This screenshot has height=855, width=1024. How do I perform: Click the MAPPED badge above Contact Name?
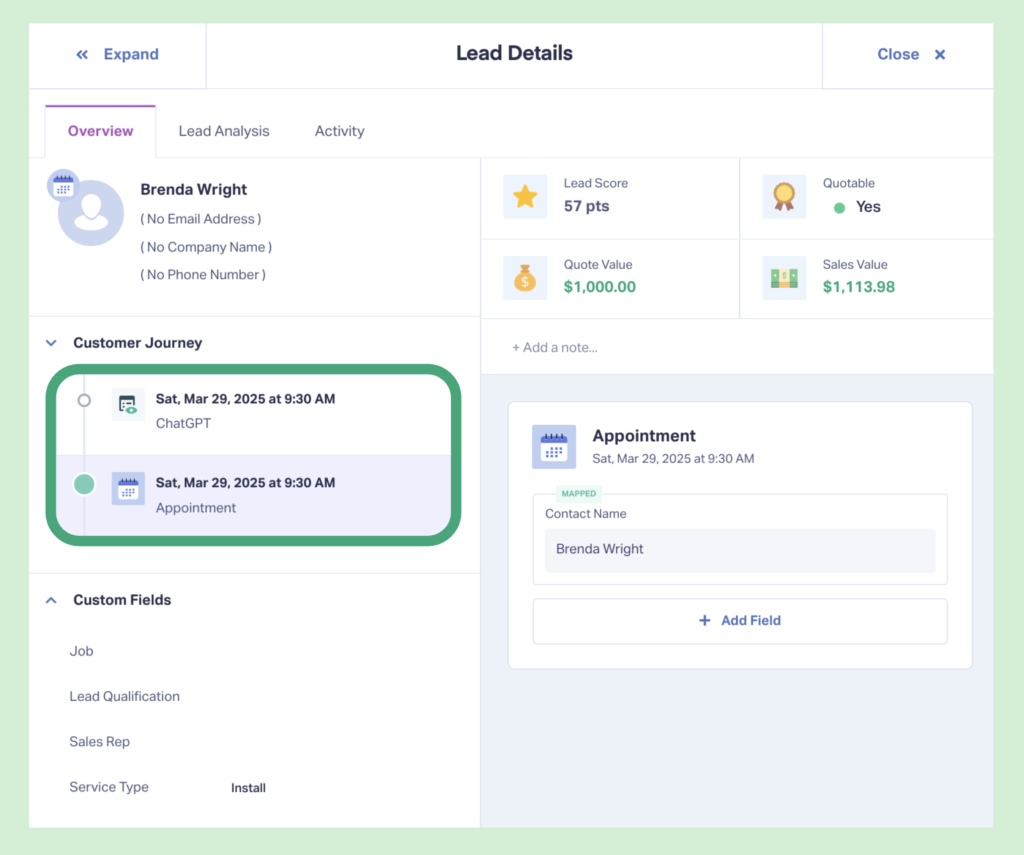tap(577, 493)
